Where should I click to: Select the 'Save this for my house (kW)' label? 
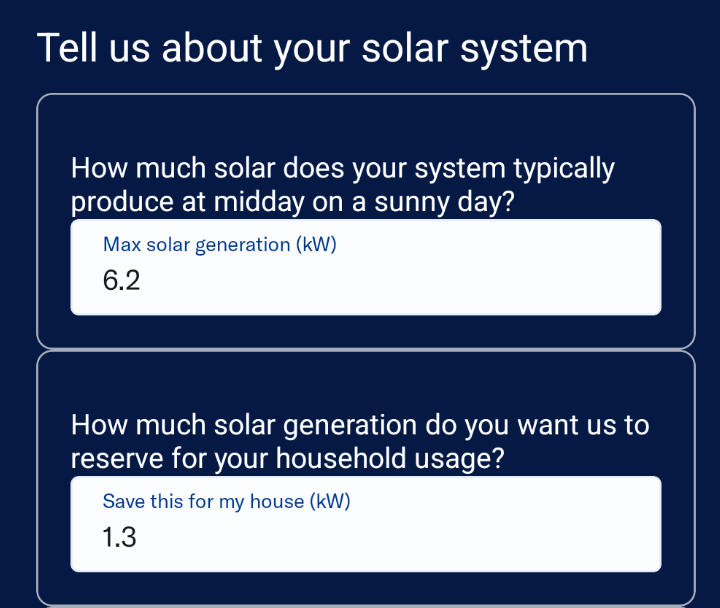(x=226, y=501)
